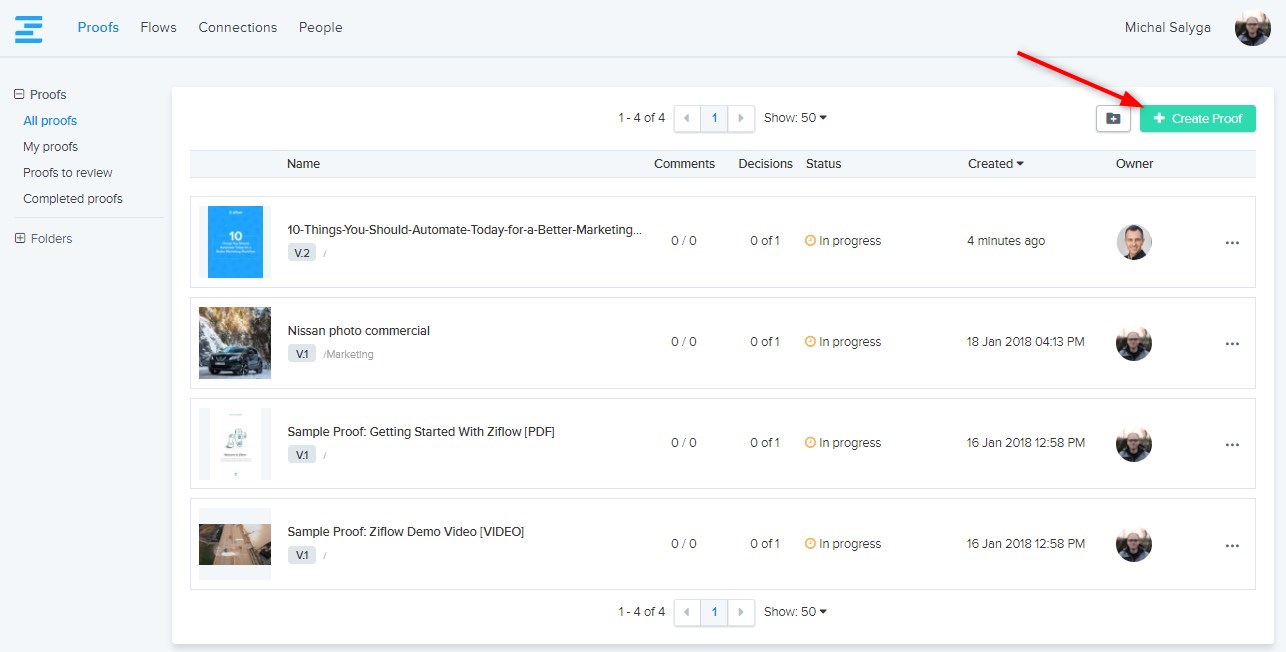Open more options for Ziflow Demo Video proof
Viewport: 1286px width, 652px height.
1232,546
